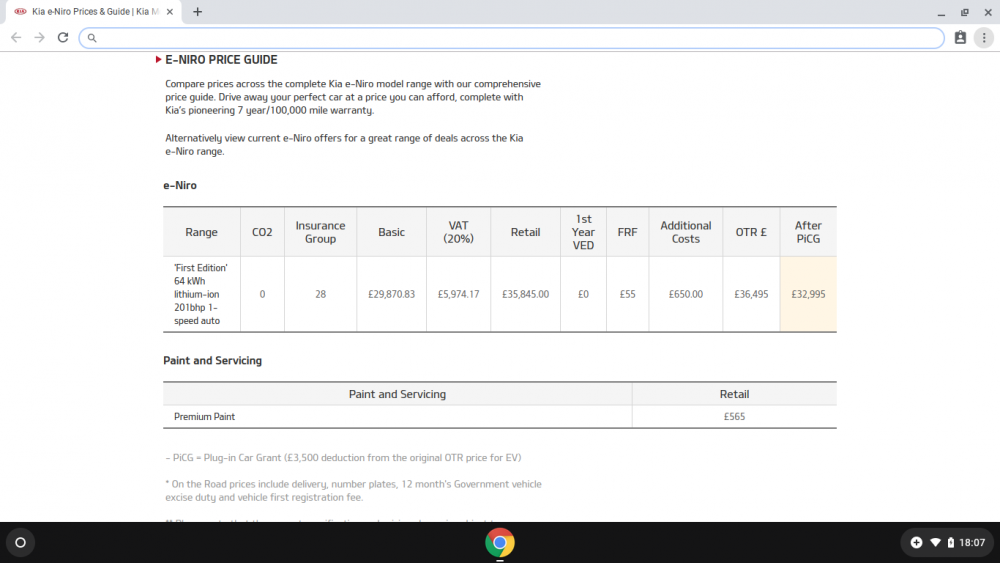Click the Paint and Servicing section title
This screenshot has height=563, width=1000.
coord(212,360)
